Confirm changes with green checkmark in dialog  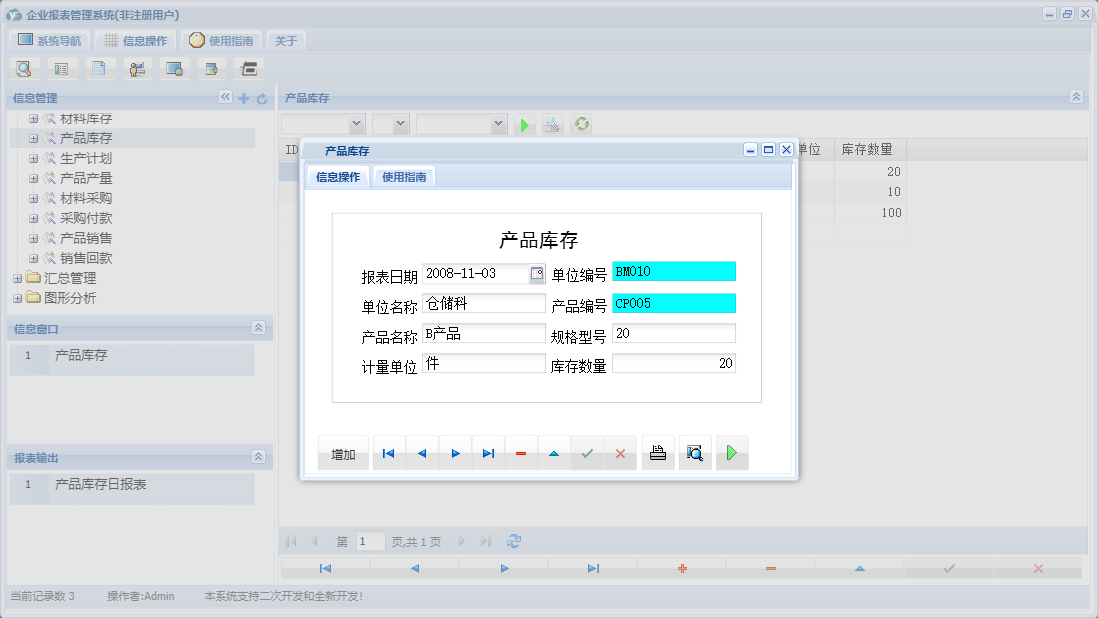(587, 454)
